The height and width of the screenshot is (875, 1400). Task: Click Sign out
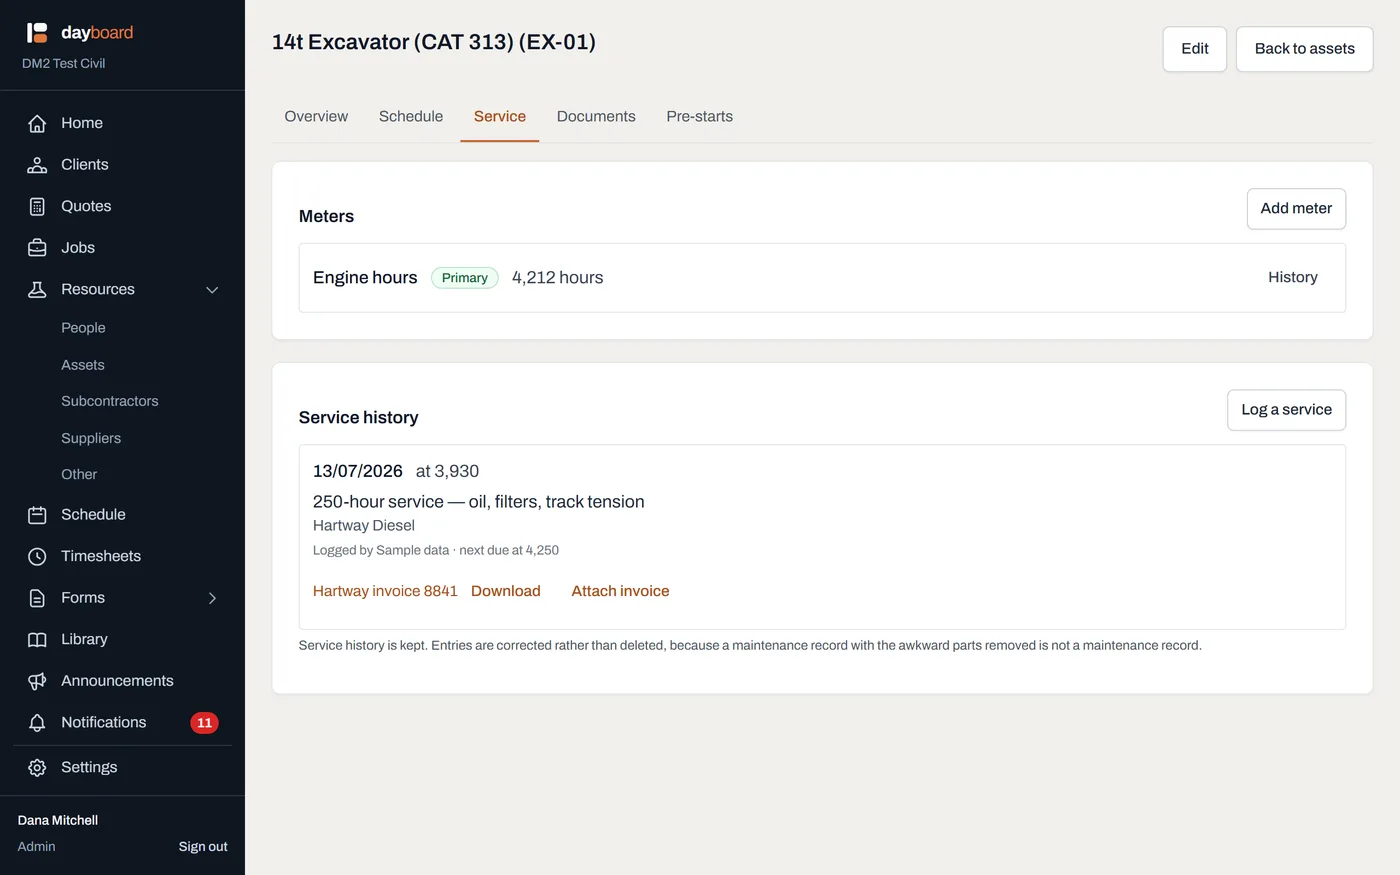tap(203, 847)
